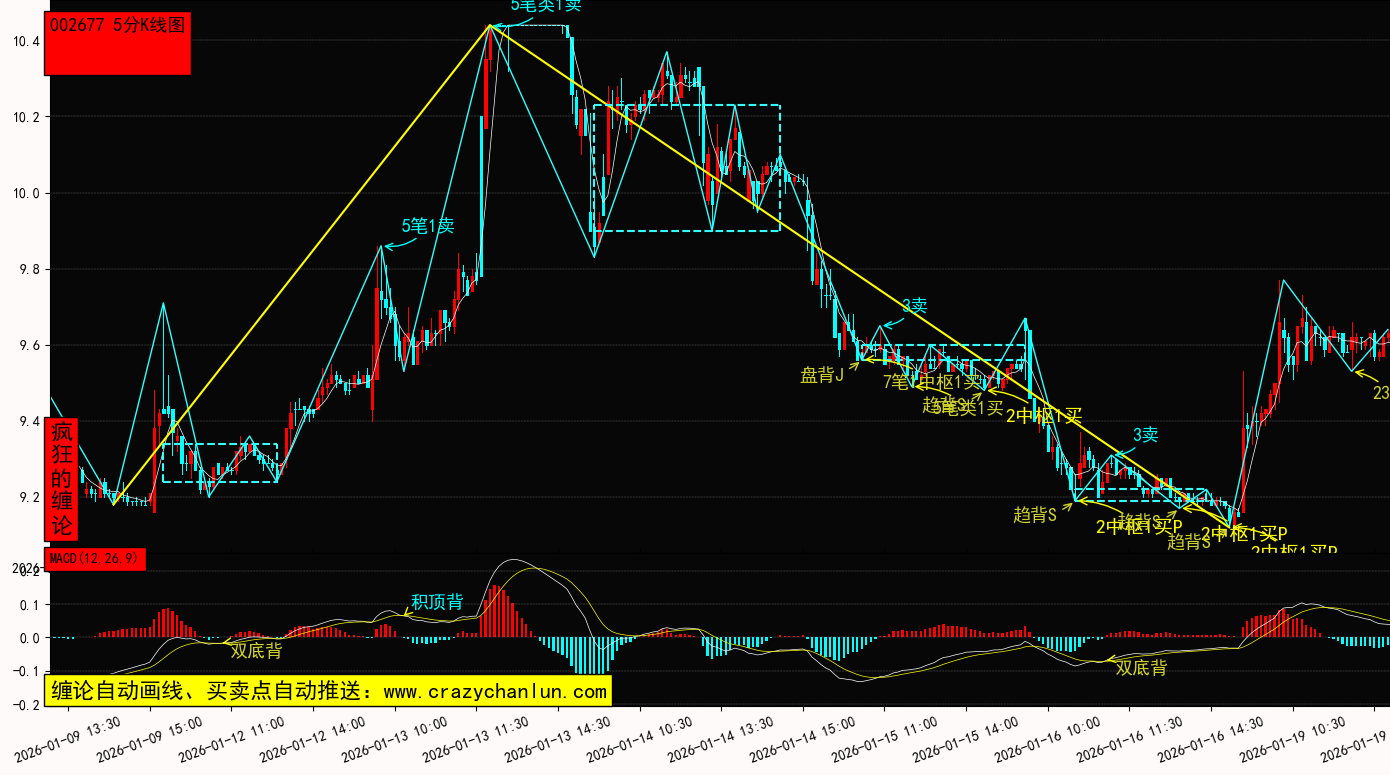Click the "002677 5分K线图" title box
1390x775 pixels.
point(118,44)
